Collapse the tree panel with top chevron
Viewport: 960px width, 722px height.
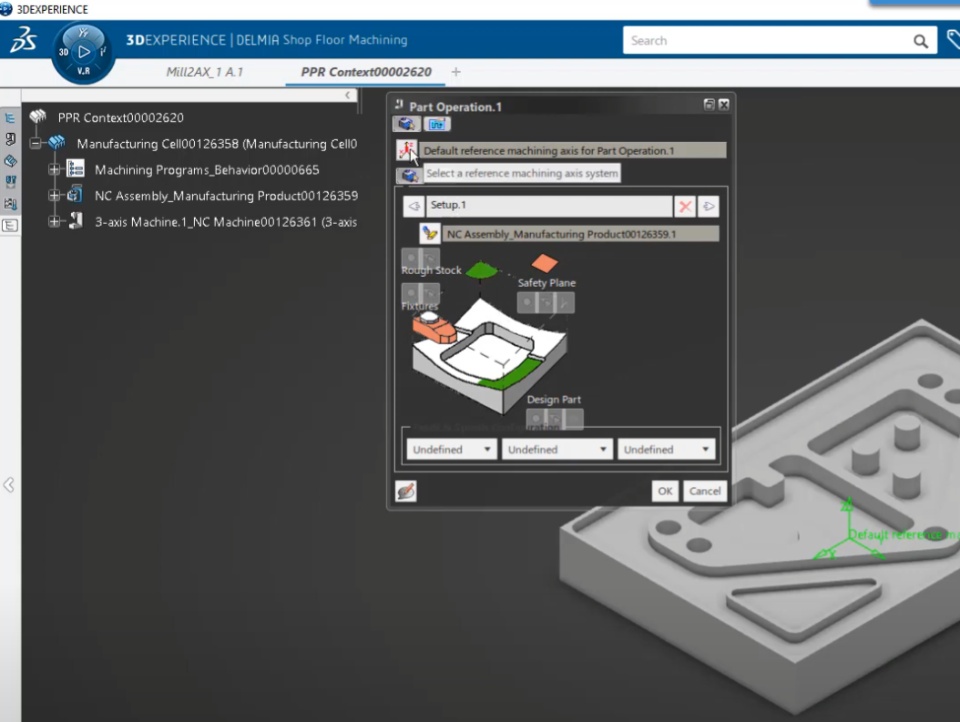click(348, 95)
